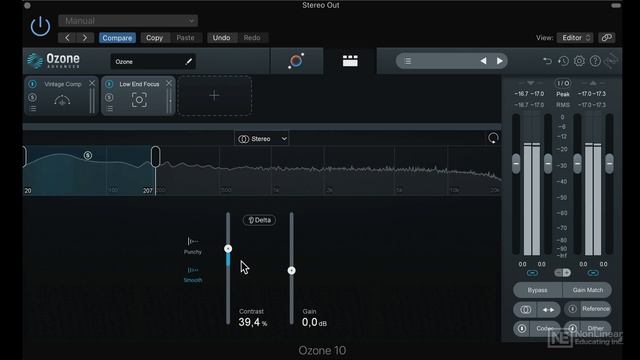
Task: Go to next preset arrow
Action: click(85, 38)
